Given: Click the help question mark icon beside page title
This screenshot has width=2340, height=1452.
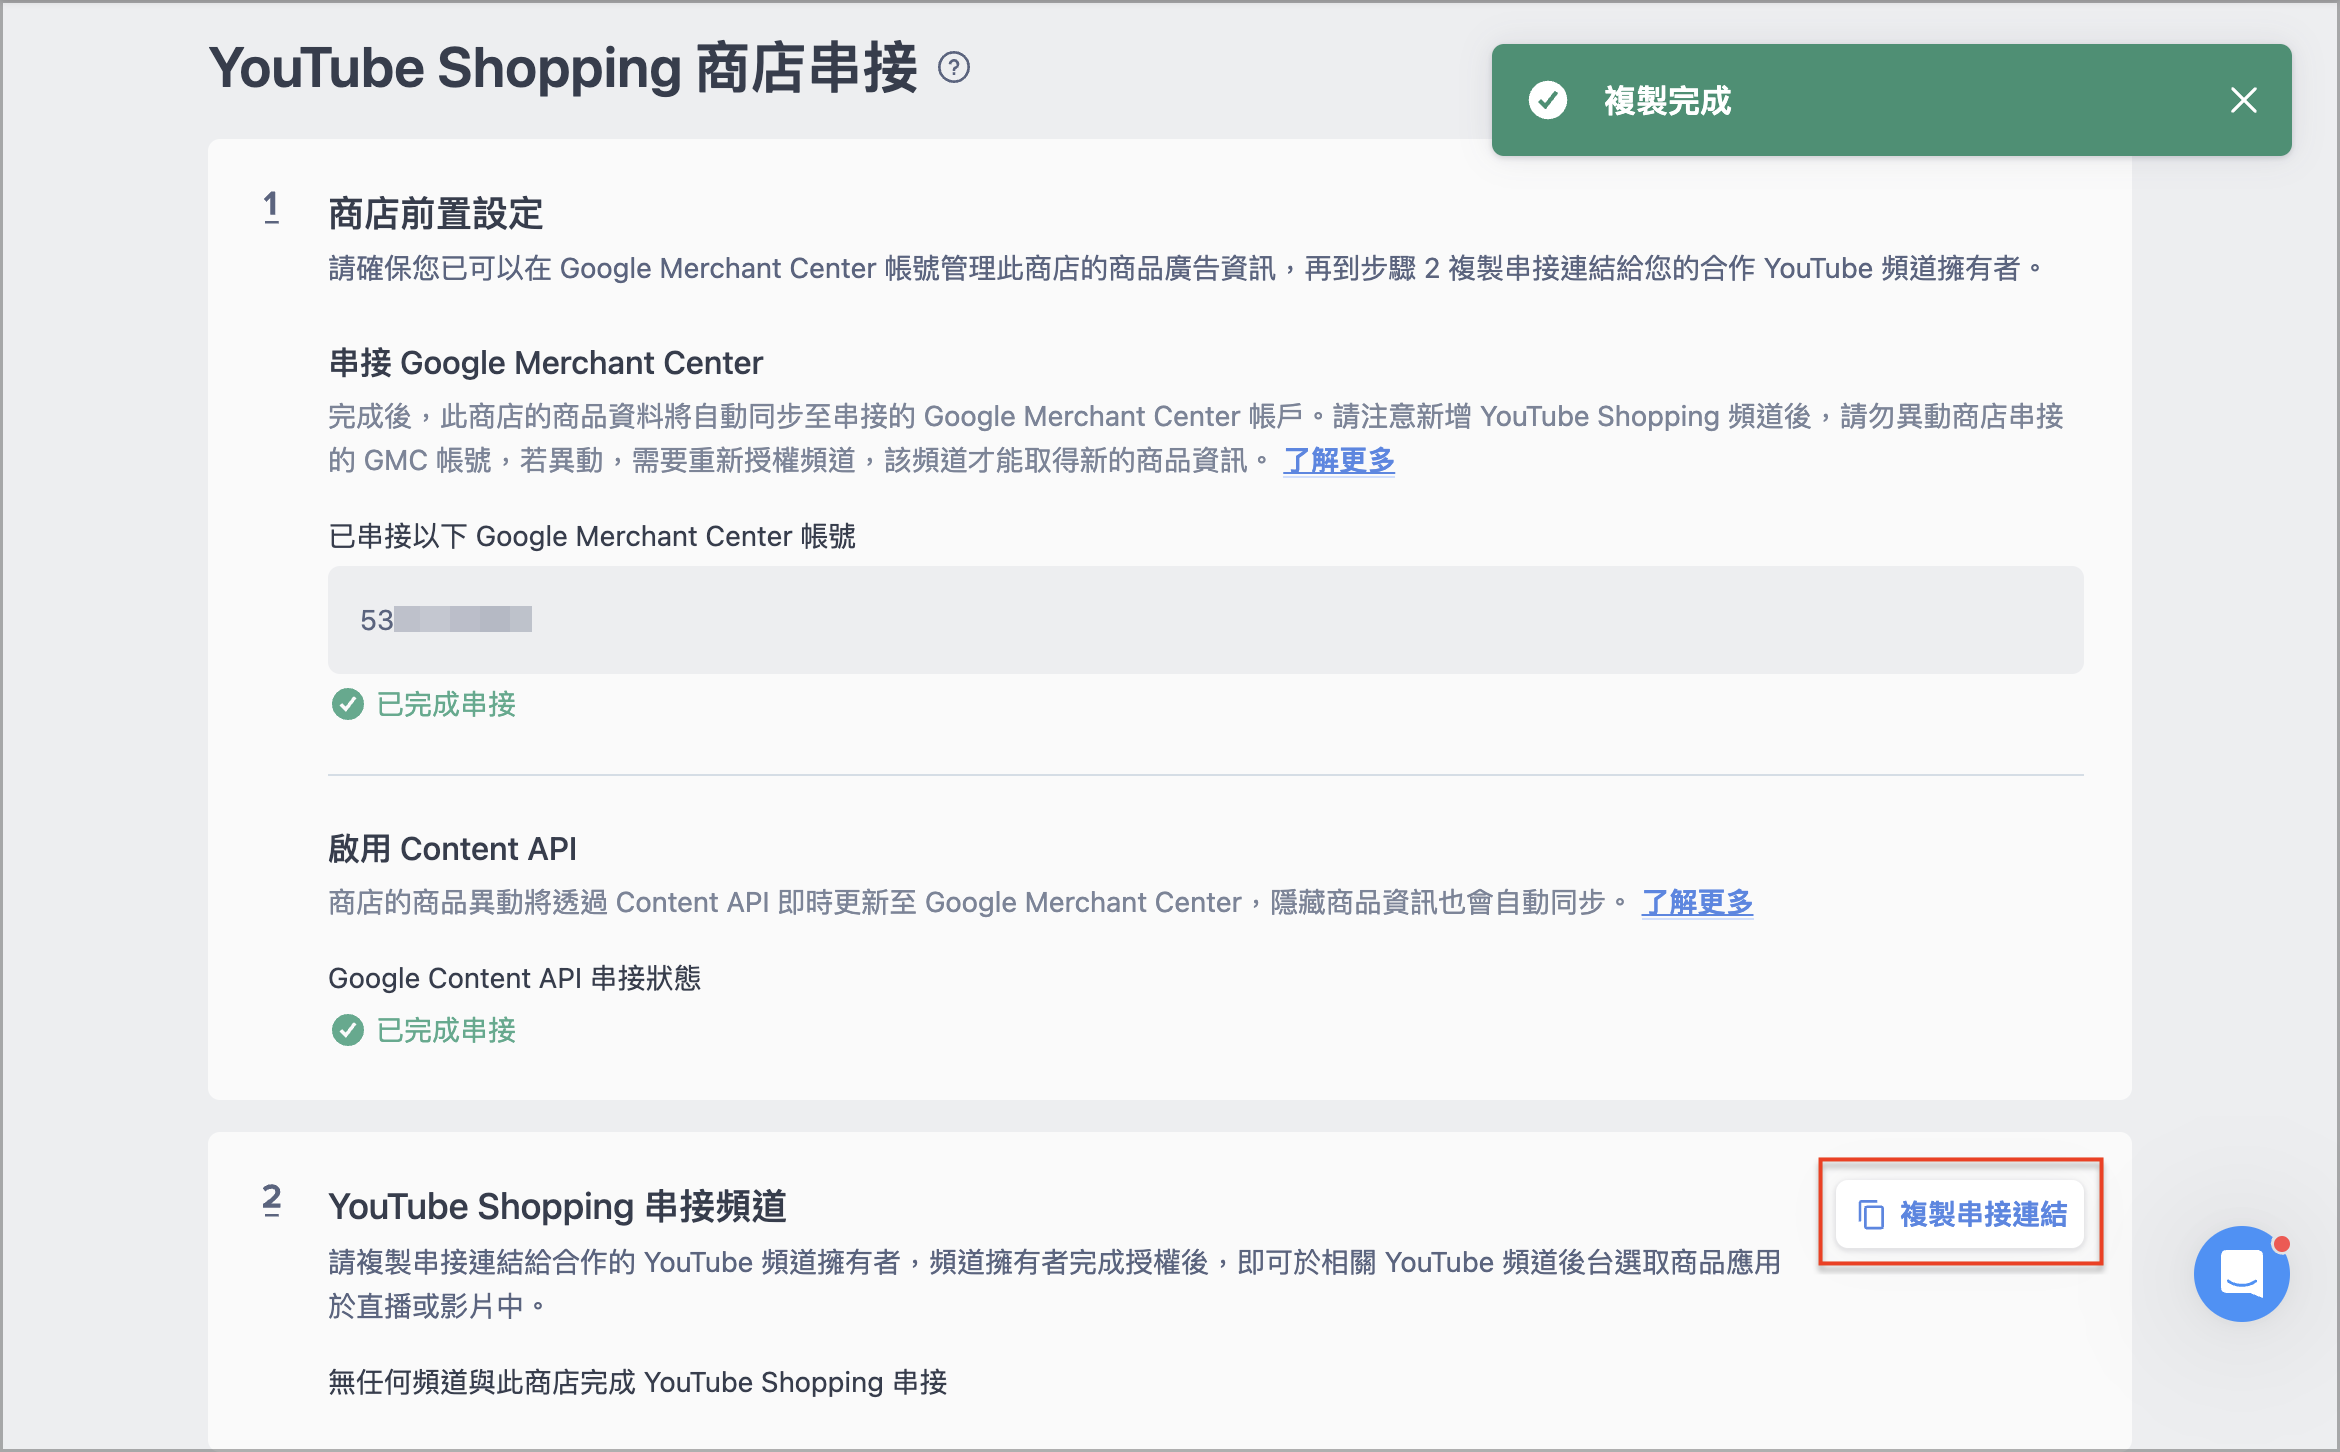Looking at the screenshot, I should click(x=954, y=68).
